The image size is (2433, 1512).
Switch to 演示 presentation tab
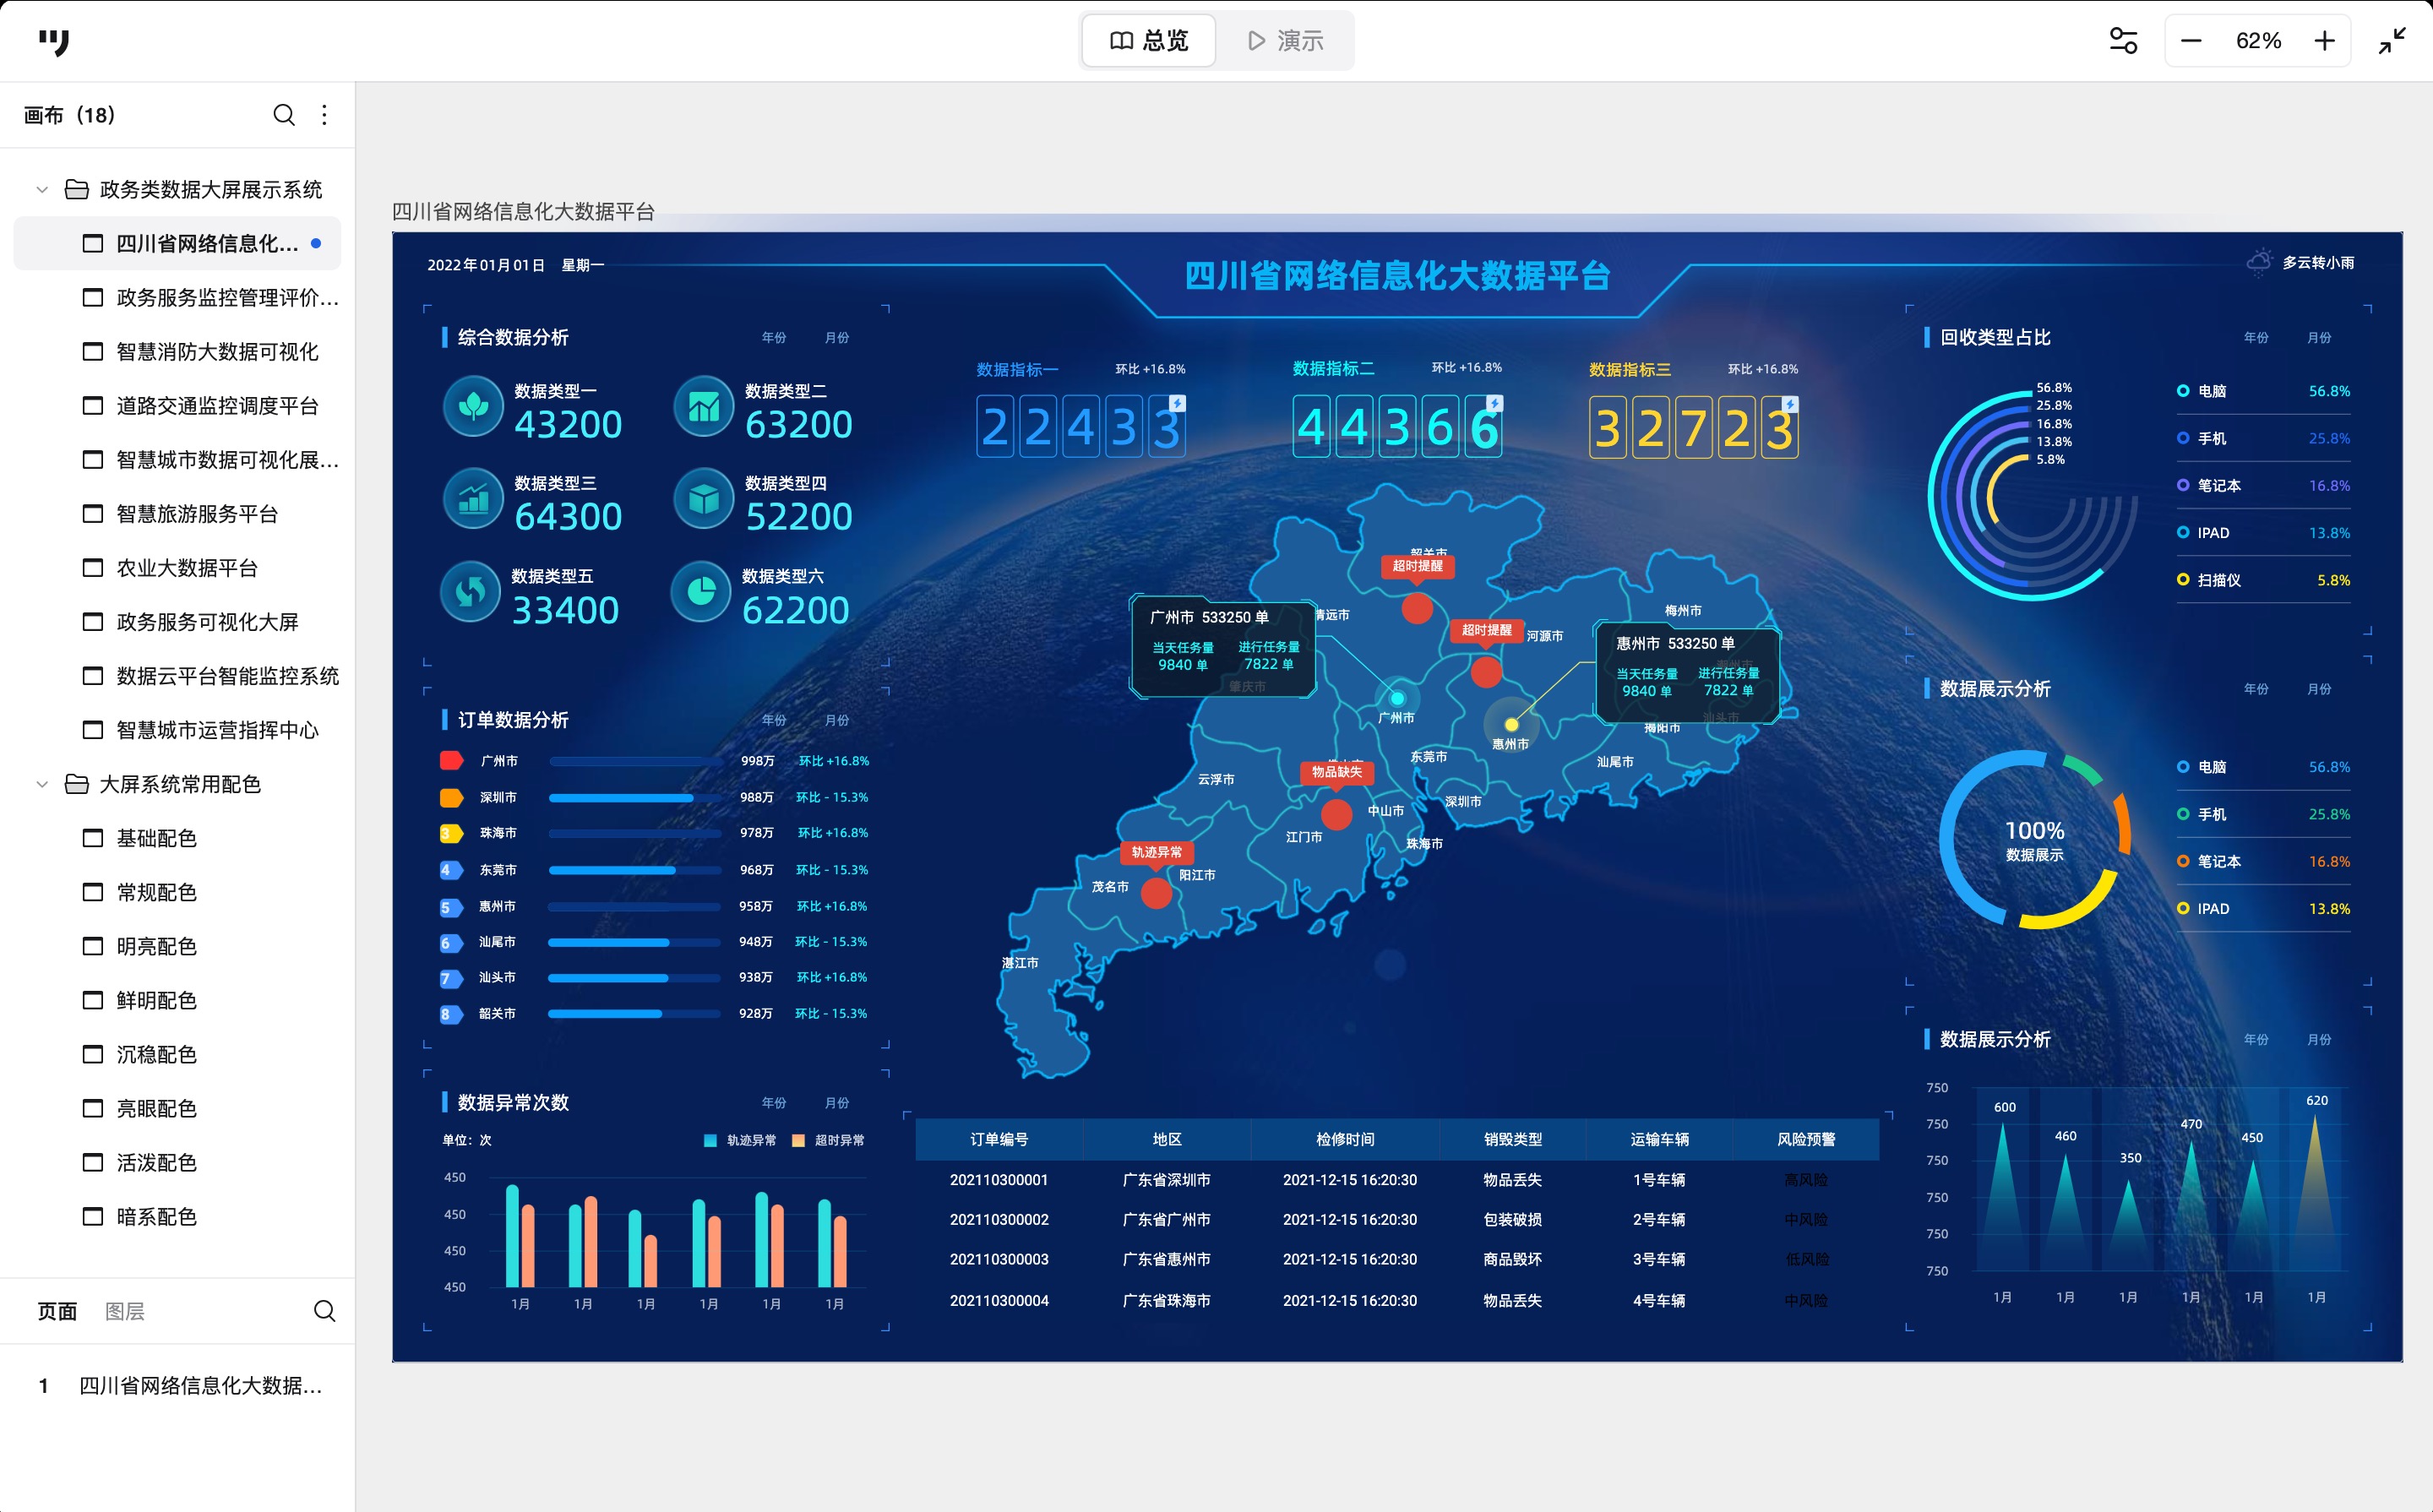1285,41
